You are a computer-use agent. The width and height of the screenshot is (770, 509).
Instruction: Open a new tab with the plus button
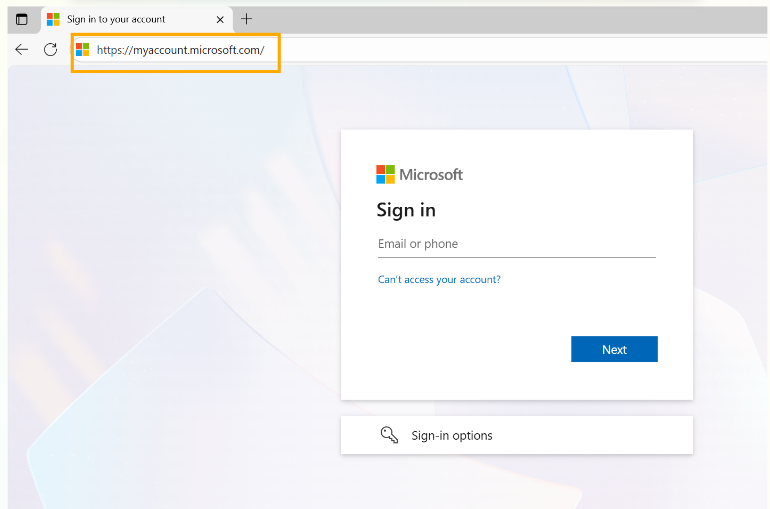click(247, 19)
